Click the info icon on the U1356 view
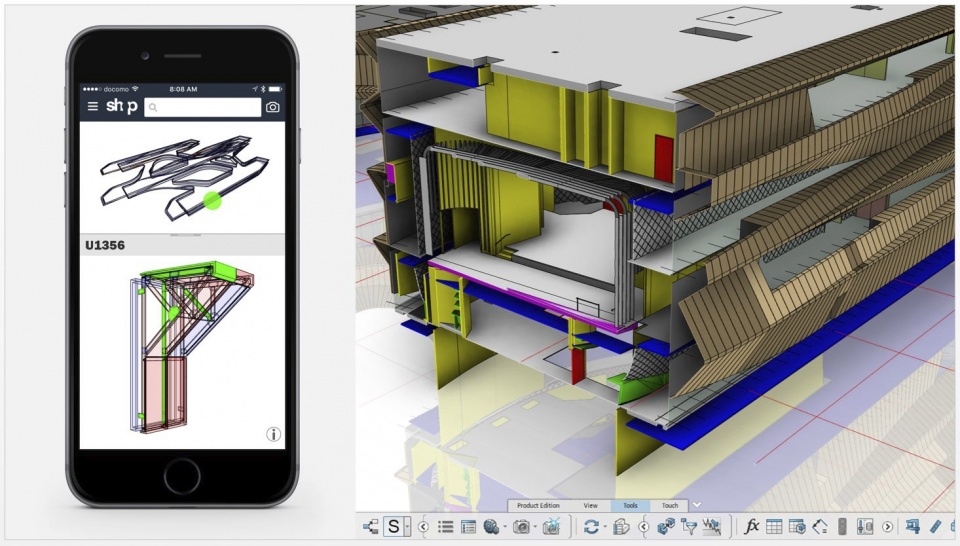The width and height of the screenshot is (960, 546). click(x=273, y=434)
